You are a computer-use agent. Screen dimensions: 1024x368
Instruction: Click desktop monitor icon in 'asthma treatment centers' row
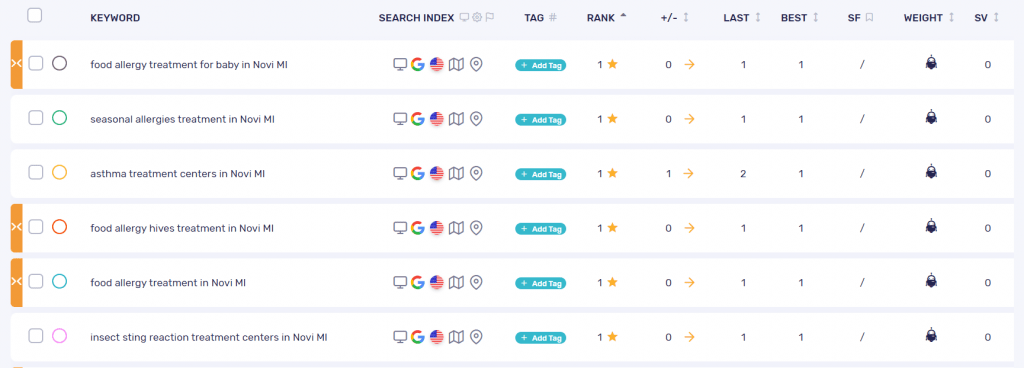click(x=400, y=174)
